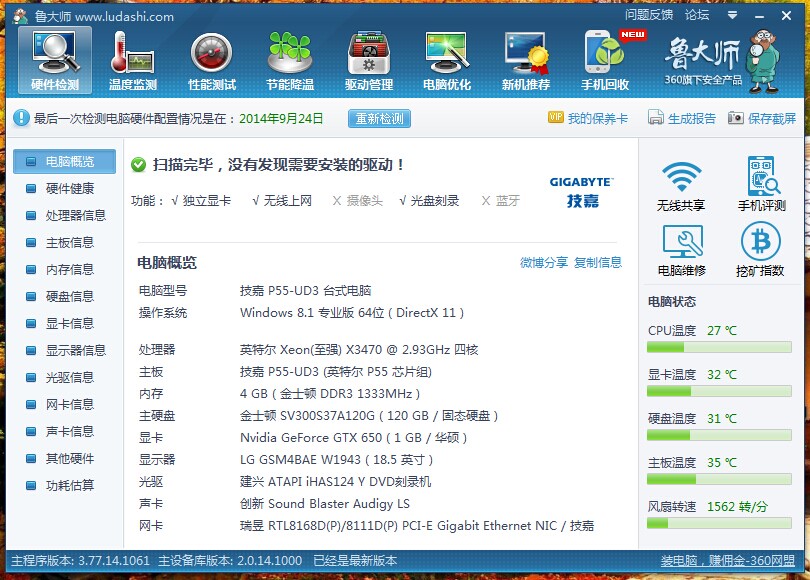Click the 电脑维修 PC repair icon
810x580 pixels.
681,250
